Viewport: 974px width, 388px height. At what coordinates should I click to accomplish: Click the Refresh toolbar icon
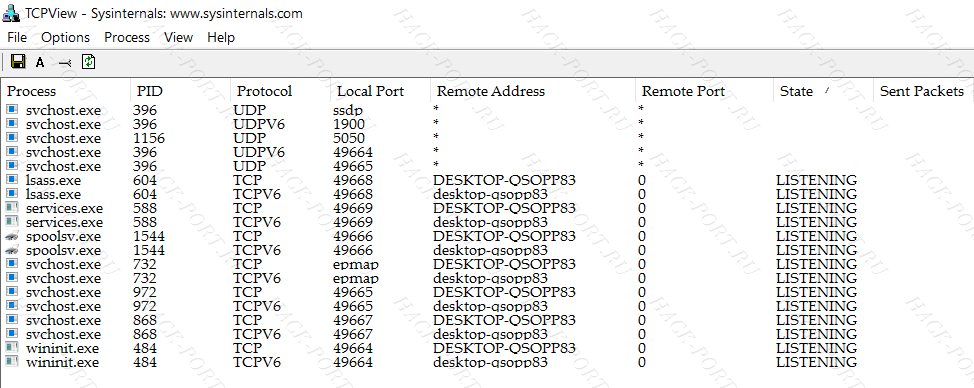click(x=89, y=61)
